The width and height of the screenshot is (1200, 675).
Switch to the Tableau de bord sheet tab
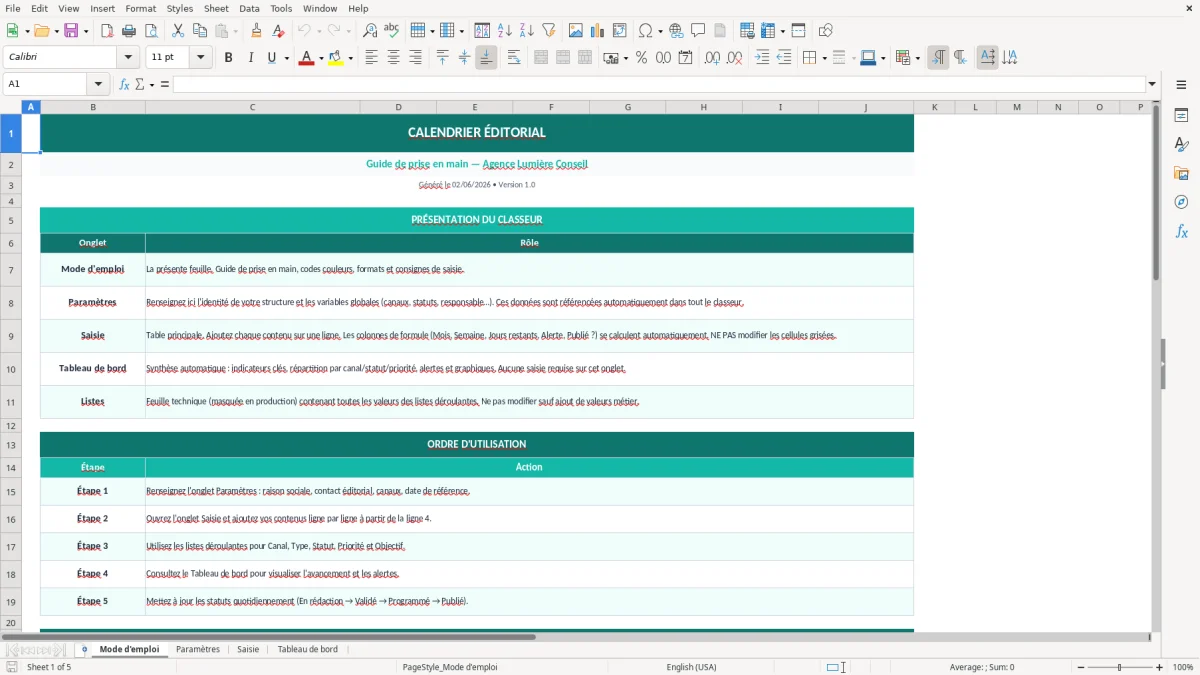[x=308, y=649]
